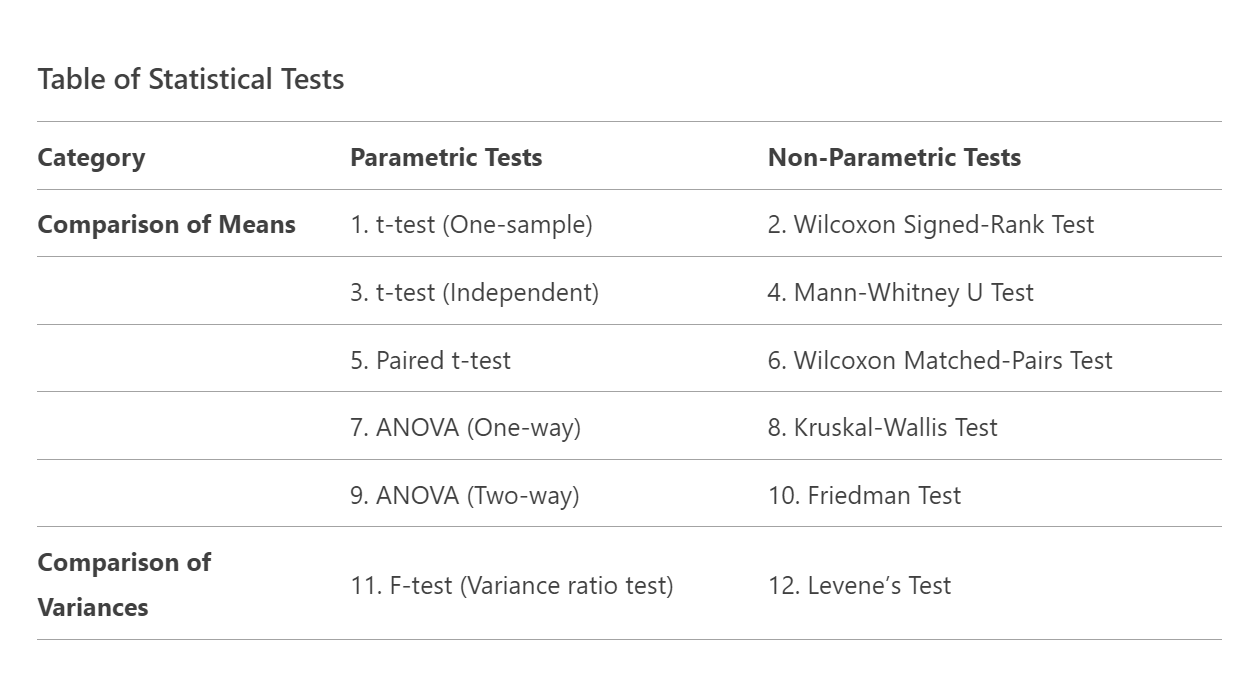
Task: Select the Wilcoxon Matched-Pairs Test cell
Action: 940,360
